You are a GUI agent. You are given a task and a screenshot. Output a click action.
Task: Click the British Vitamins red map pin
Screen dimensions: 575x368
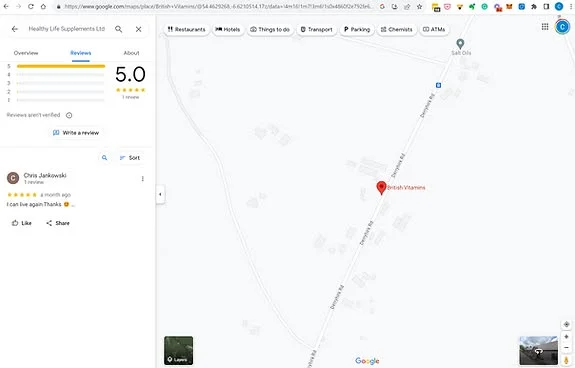point(381,188)
